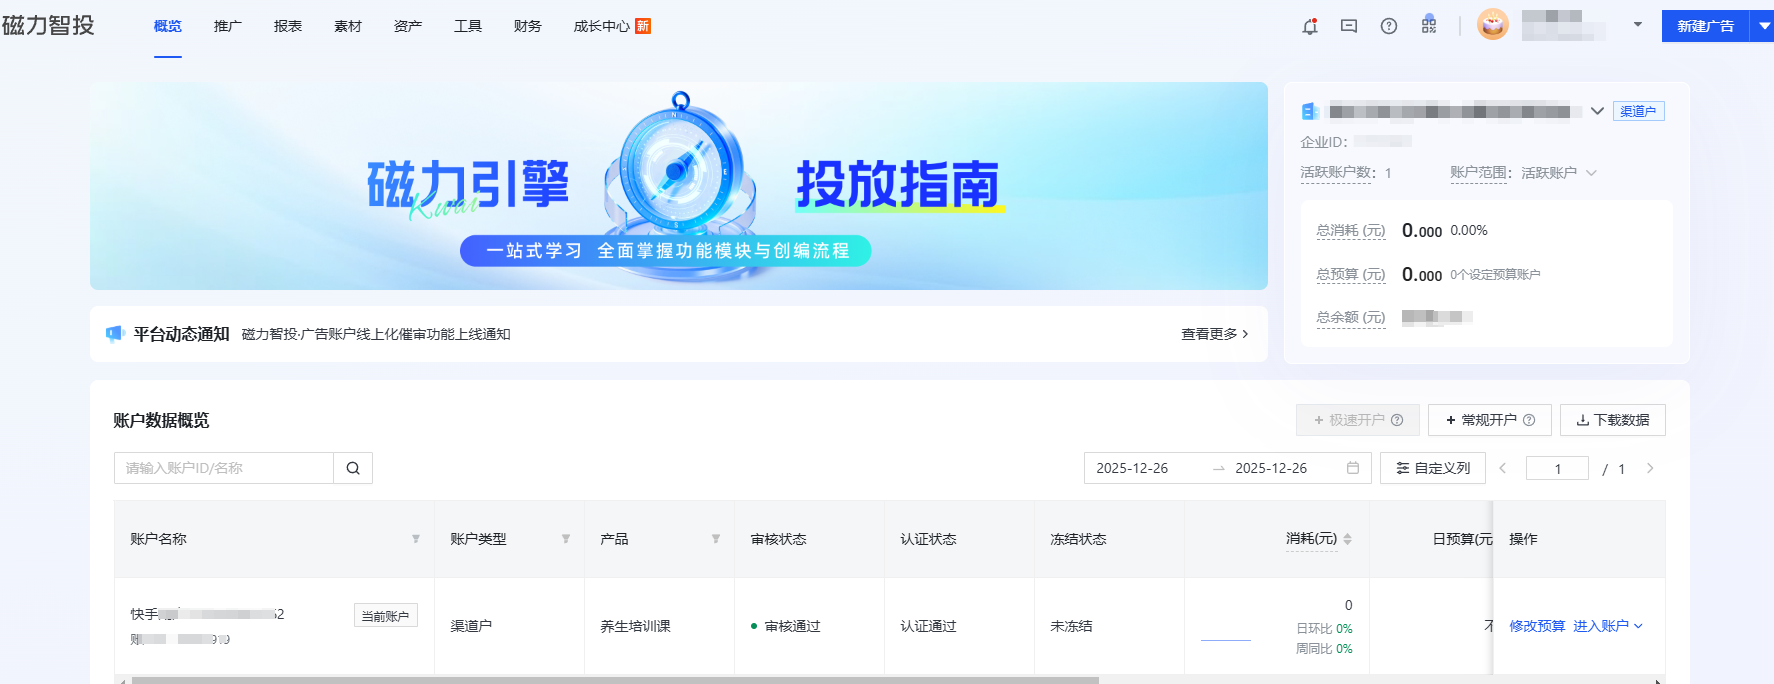Open the help question mark icon
1774x684 pixels.
tap(1389, 26)
